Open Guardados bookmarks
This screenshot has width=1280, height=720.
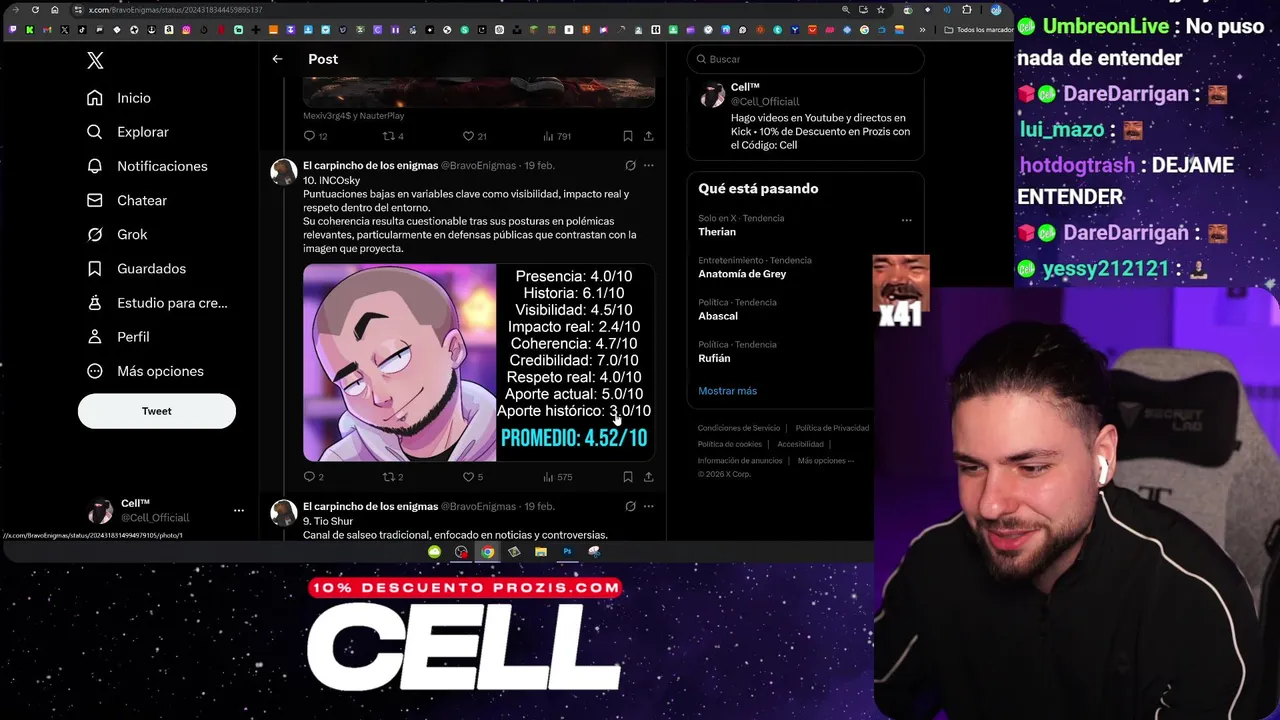[137, 268]
